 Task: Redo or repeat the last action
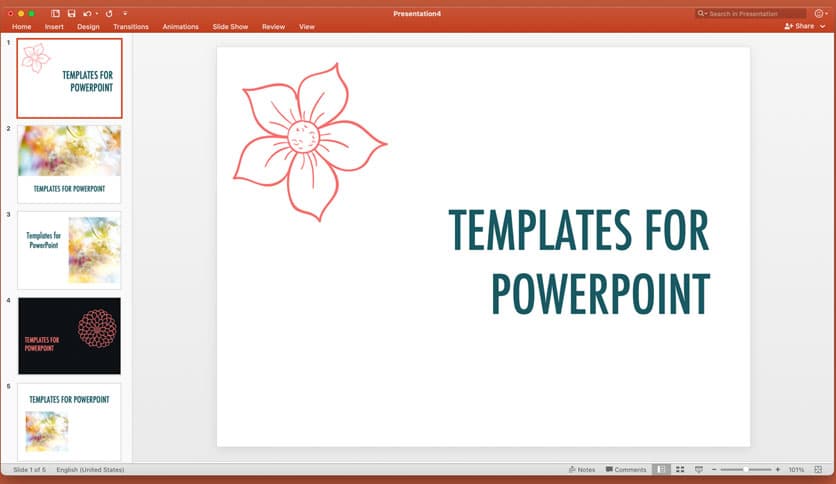coord(109,13)
